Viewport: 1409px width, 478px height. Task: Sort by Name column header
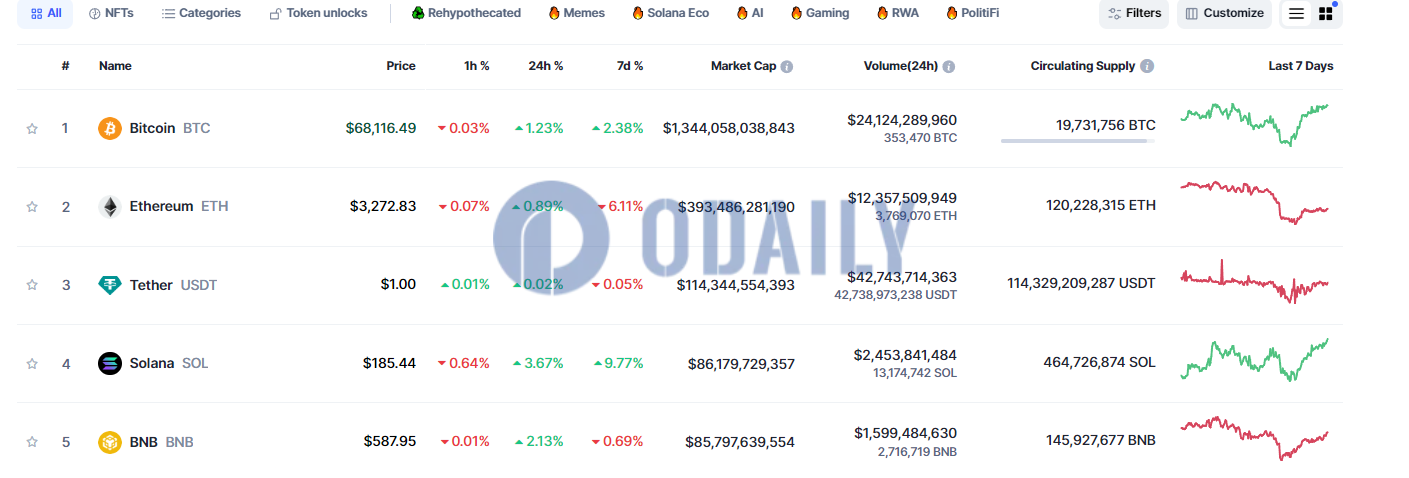pos(115,66)
